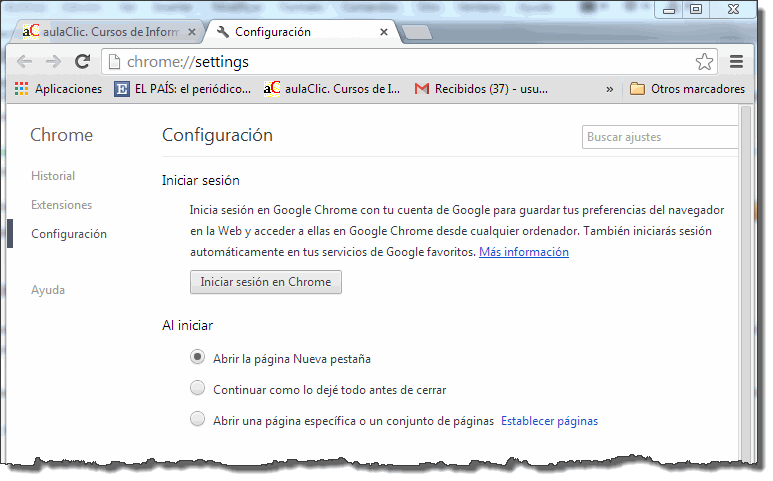Reload the current page
This screenshot has height=481, width=773.
(x=82, y=62)
